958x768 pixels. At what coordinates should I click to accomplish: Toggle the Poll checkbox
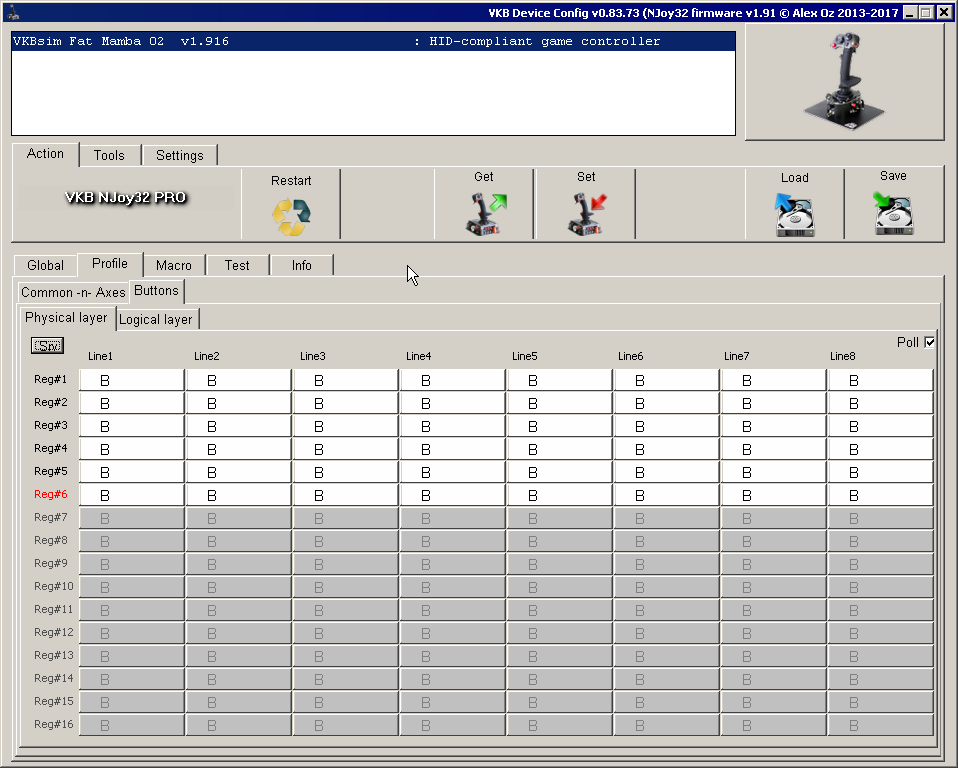click(x=930, y=342)
